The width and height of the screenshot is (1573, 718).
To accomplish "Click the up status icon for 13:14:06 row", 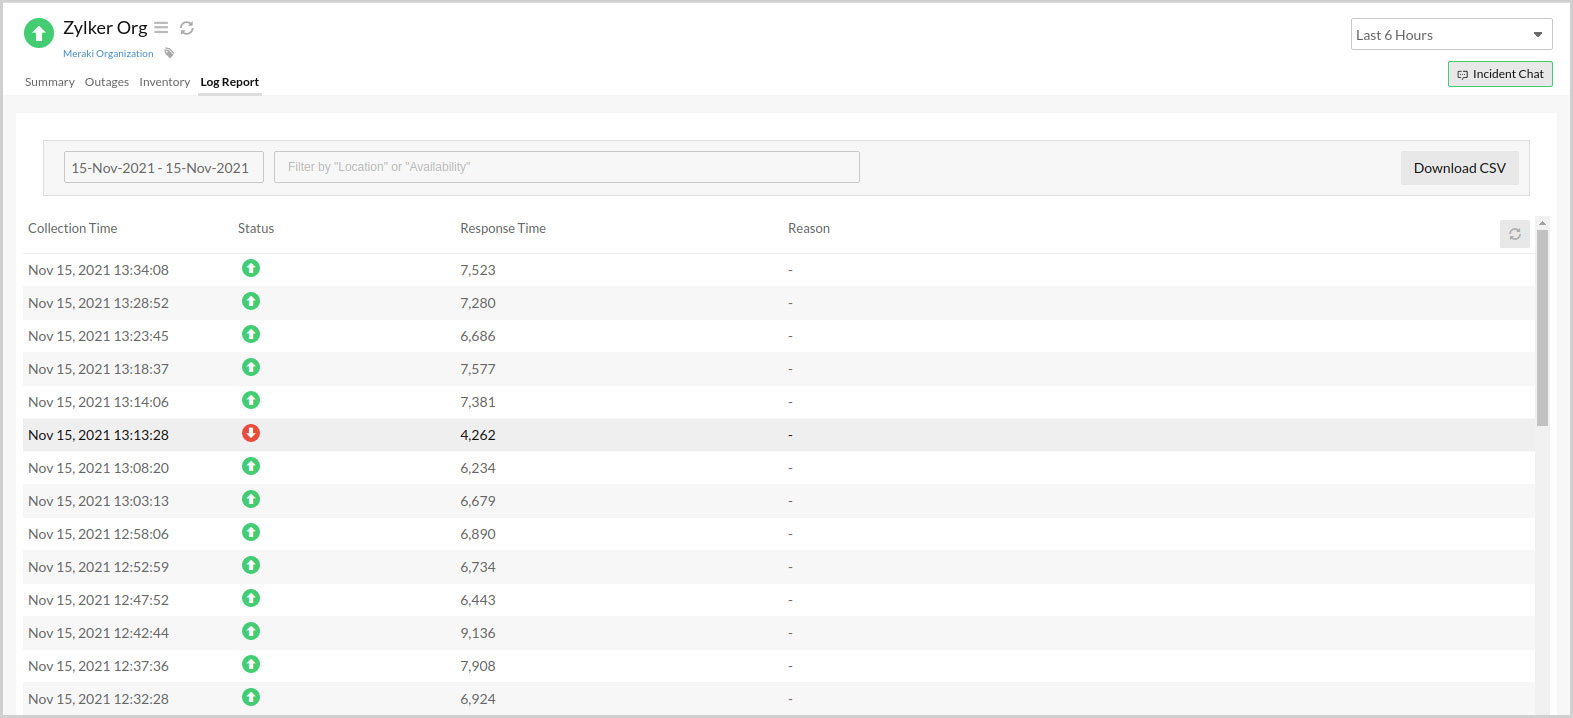I will (251, 400).
